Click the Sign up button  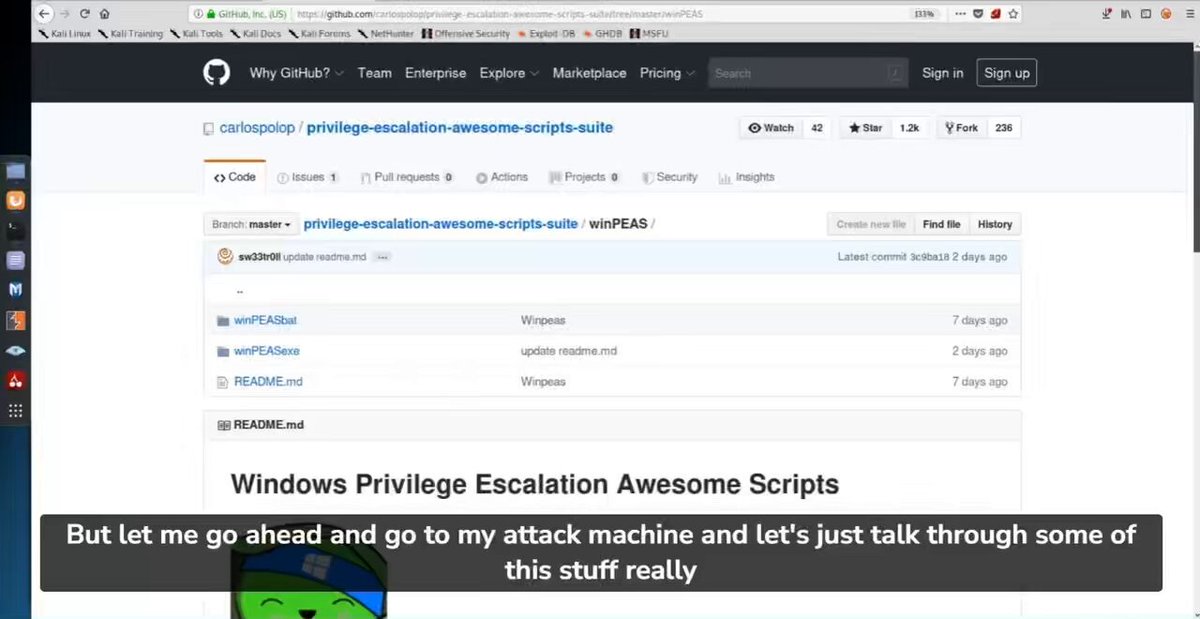[1006, 73]
